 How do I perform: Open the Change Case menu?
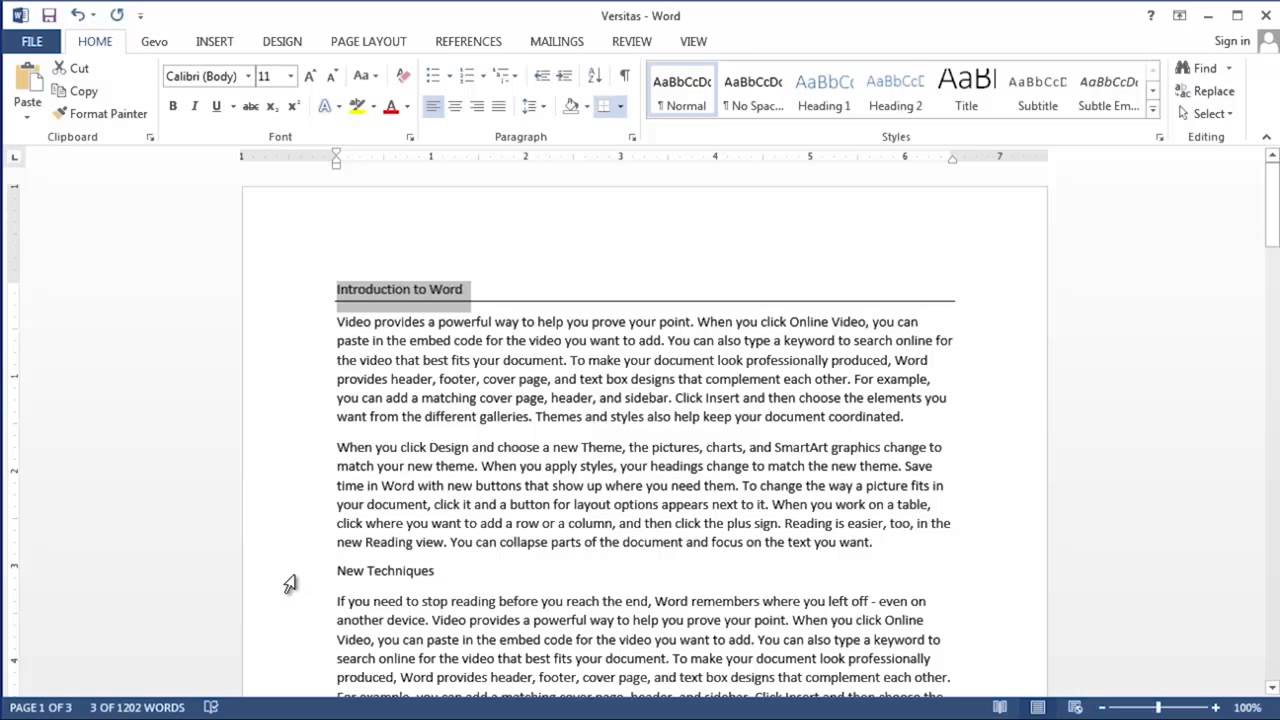click(x=366, y=76)
